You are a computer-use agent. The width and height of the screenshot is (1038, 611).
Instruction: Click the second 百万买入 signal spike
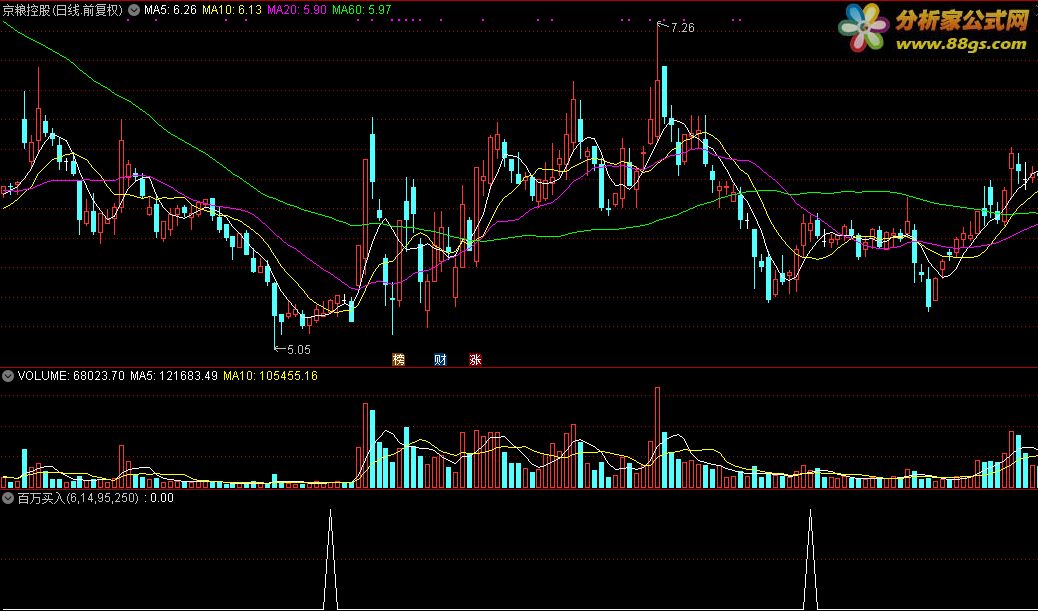[x=810, y=559]
